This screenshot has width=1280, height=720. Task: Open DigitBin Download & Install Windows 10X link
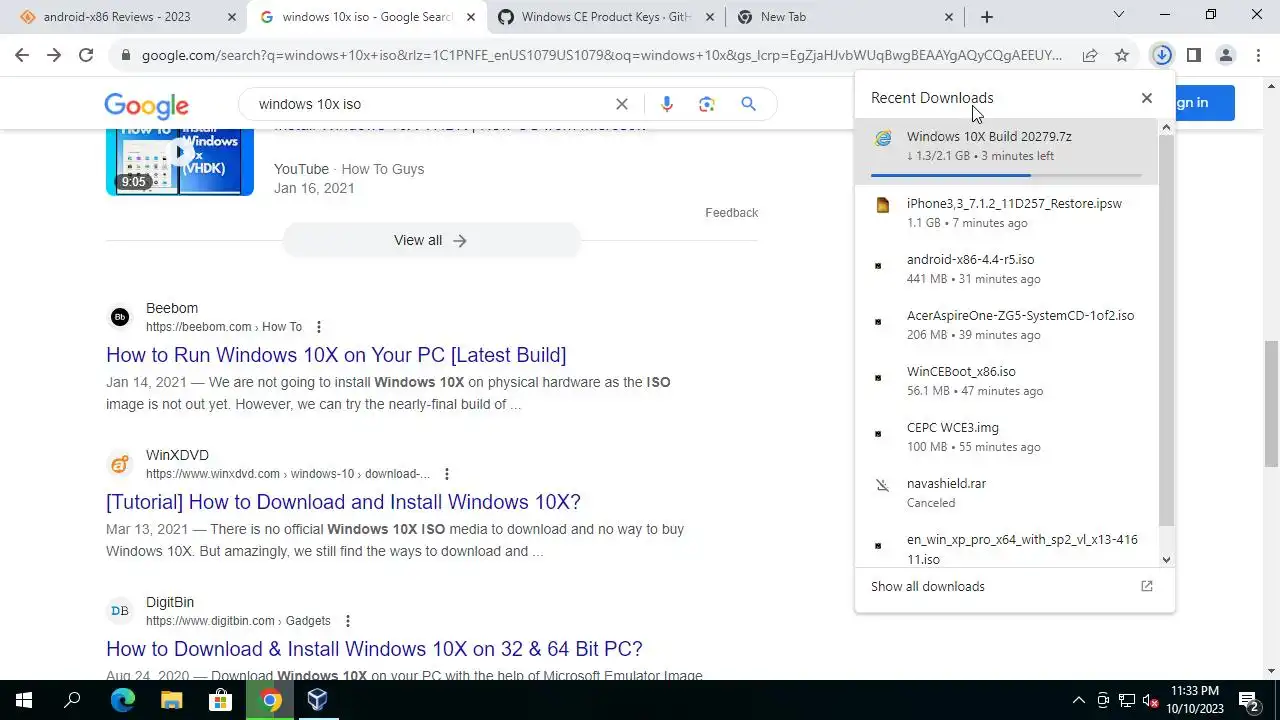coord(374,649)
